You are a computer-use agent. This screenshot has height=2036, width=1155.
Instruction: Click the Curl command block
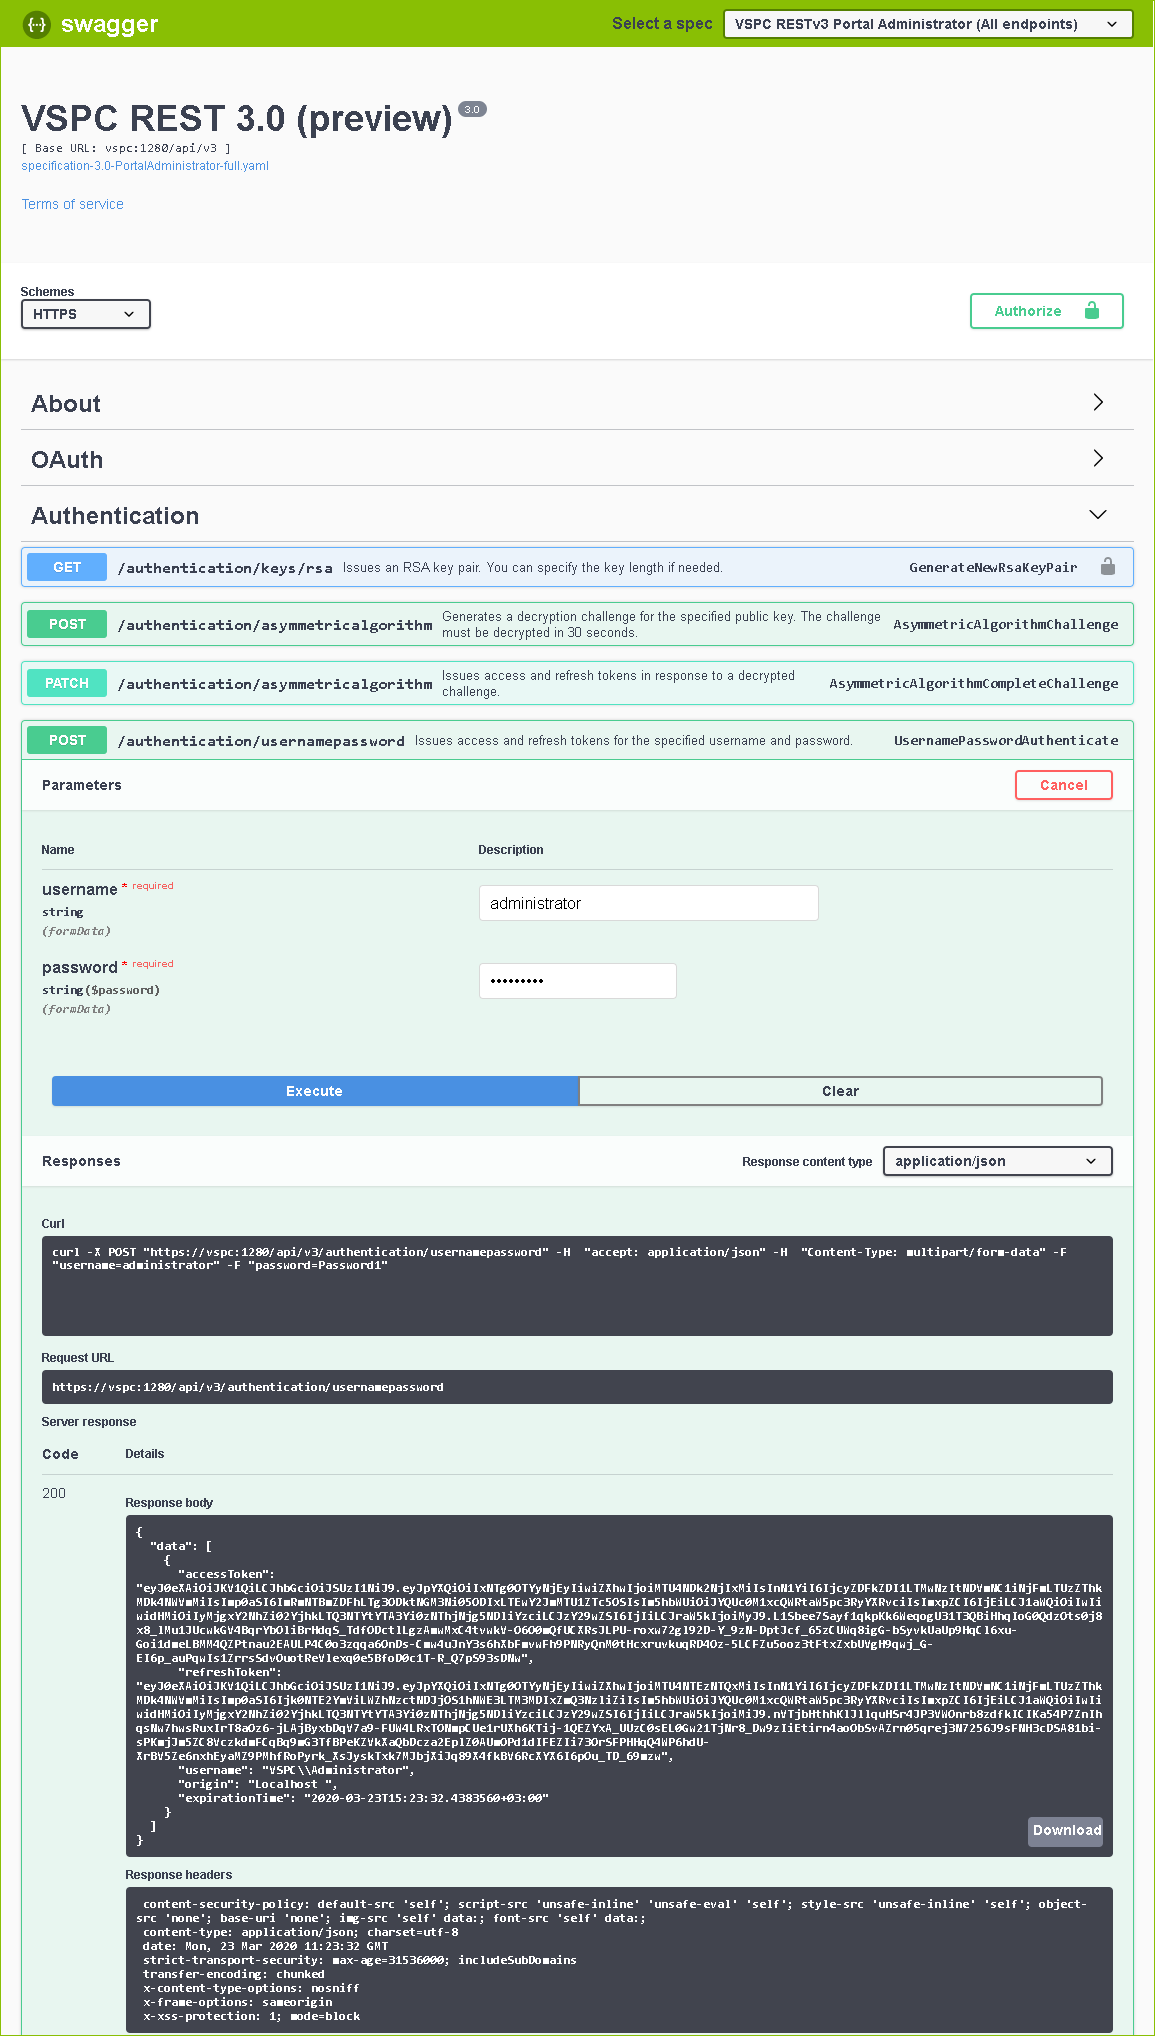[x=577, y=1286]
